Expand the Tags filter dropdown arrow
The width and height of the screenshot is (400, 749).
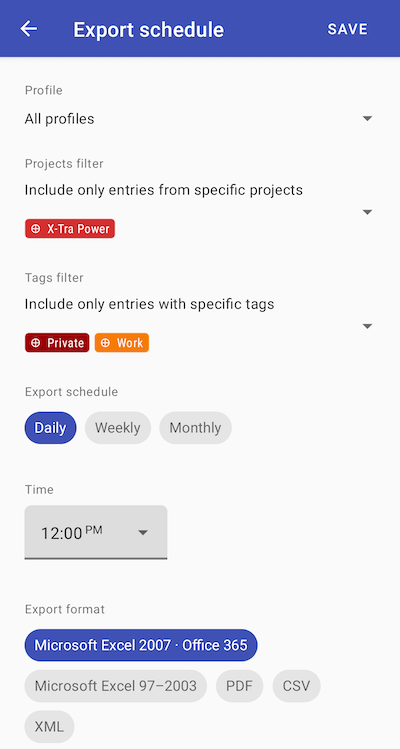point(367,326)
